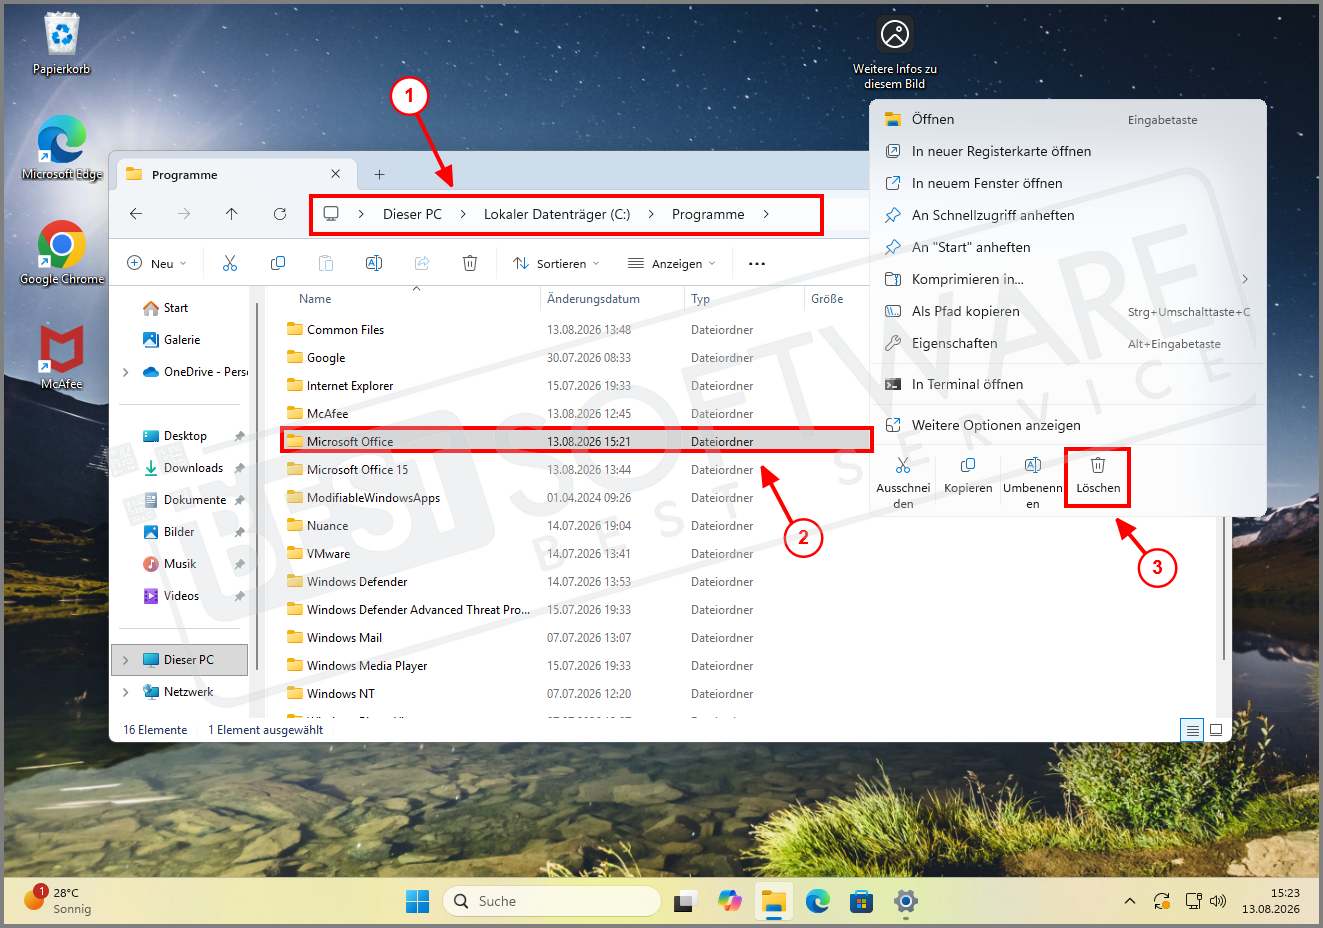
Task: Click the Copy icon in Explorer toolbar
Action: click(278, 263)
